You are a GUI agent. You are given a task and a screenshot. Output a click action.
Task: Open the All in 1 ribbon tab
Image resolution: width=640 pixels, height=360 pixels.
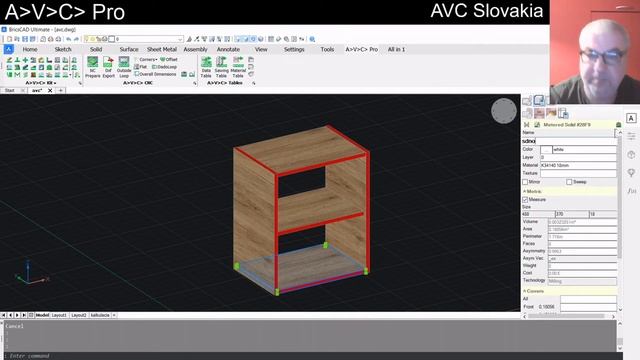[x=396, y=49]
